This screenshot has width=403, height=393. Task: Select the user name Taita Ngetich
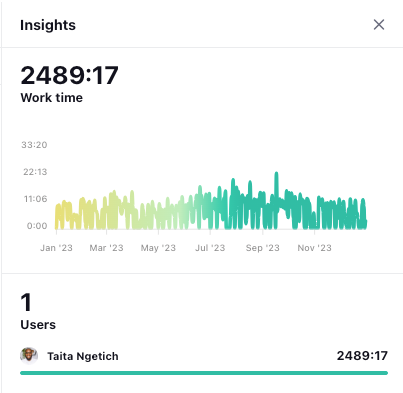83,356
